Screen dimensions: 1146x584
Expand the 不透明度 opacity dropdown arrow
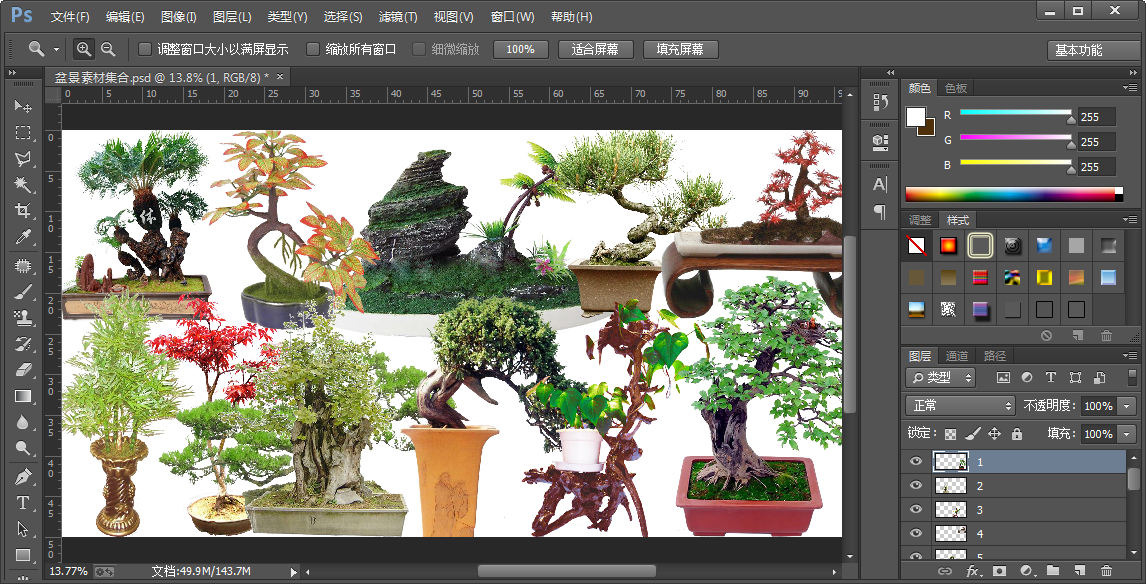[x=1127, y=406]
